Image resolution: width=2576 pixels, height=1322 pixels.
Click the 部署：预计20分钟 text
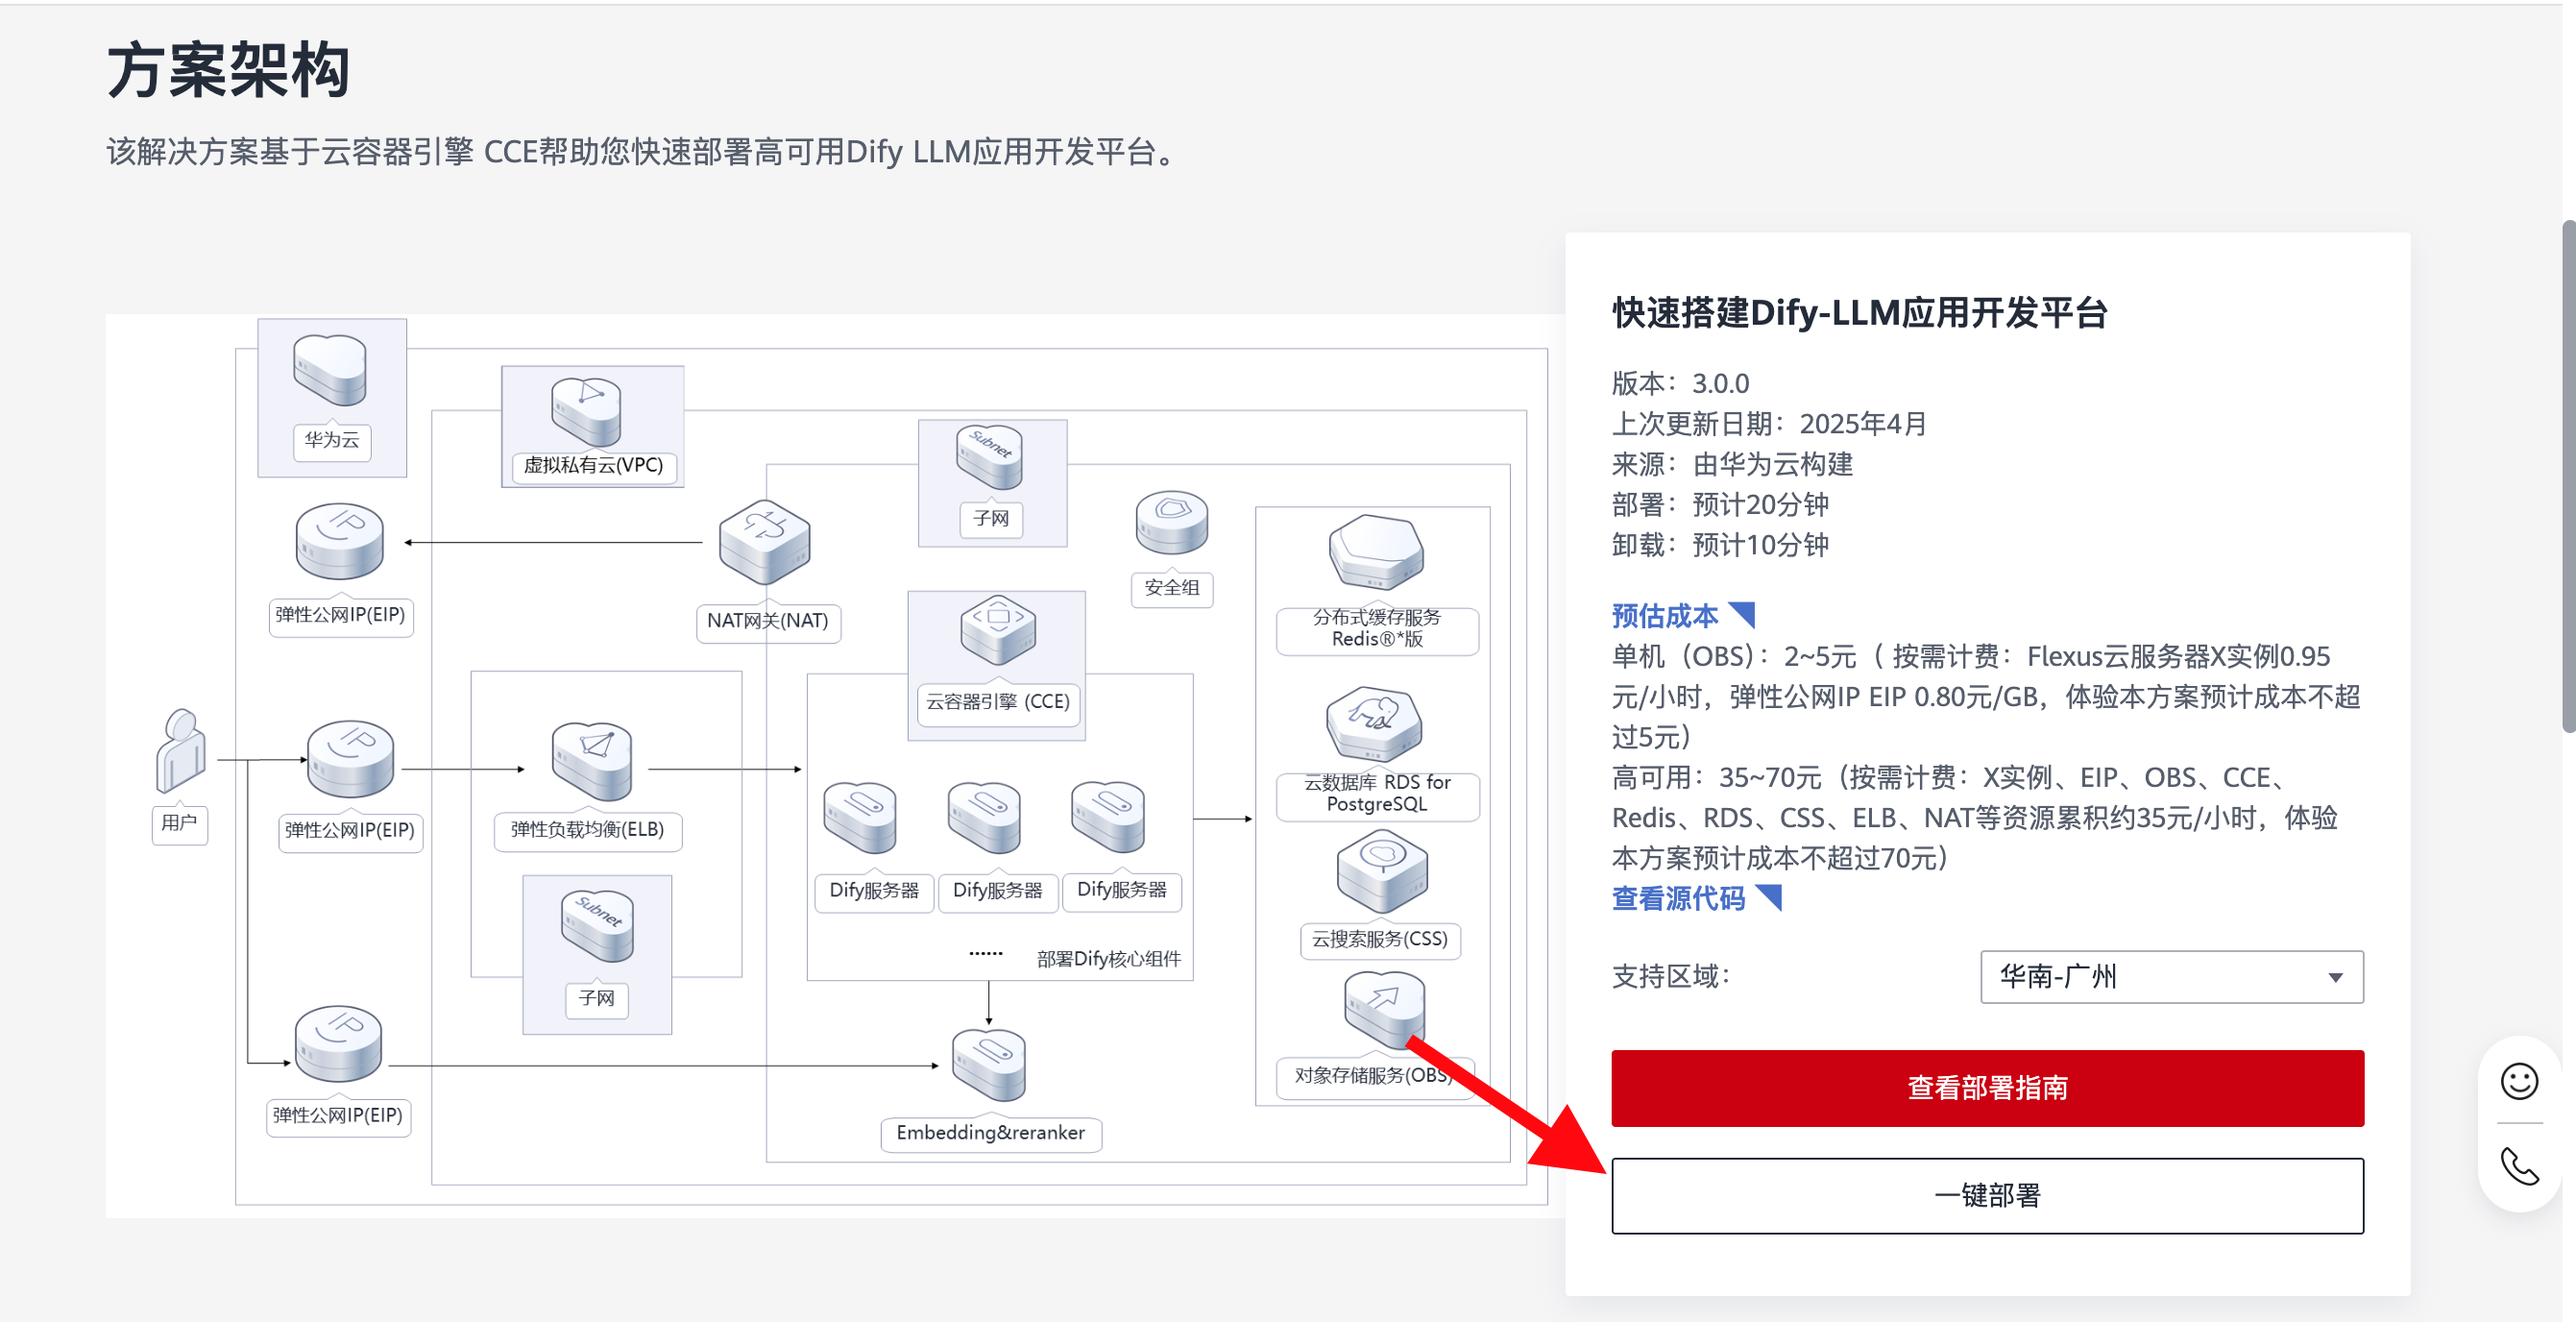pyautogui.click(x=1720, y=504)
